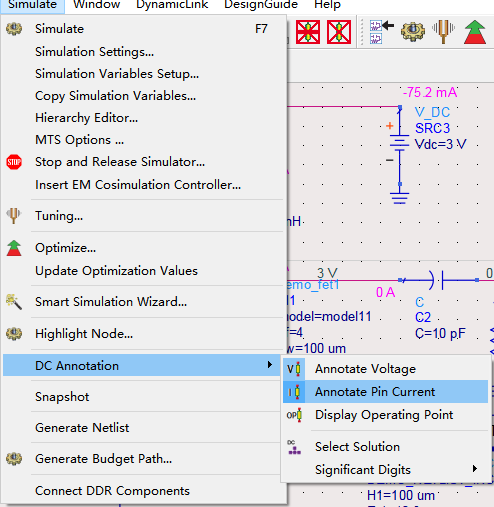The image size is (494, 507).
Task: Open MTS Options ...
Action: 144,140
